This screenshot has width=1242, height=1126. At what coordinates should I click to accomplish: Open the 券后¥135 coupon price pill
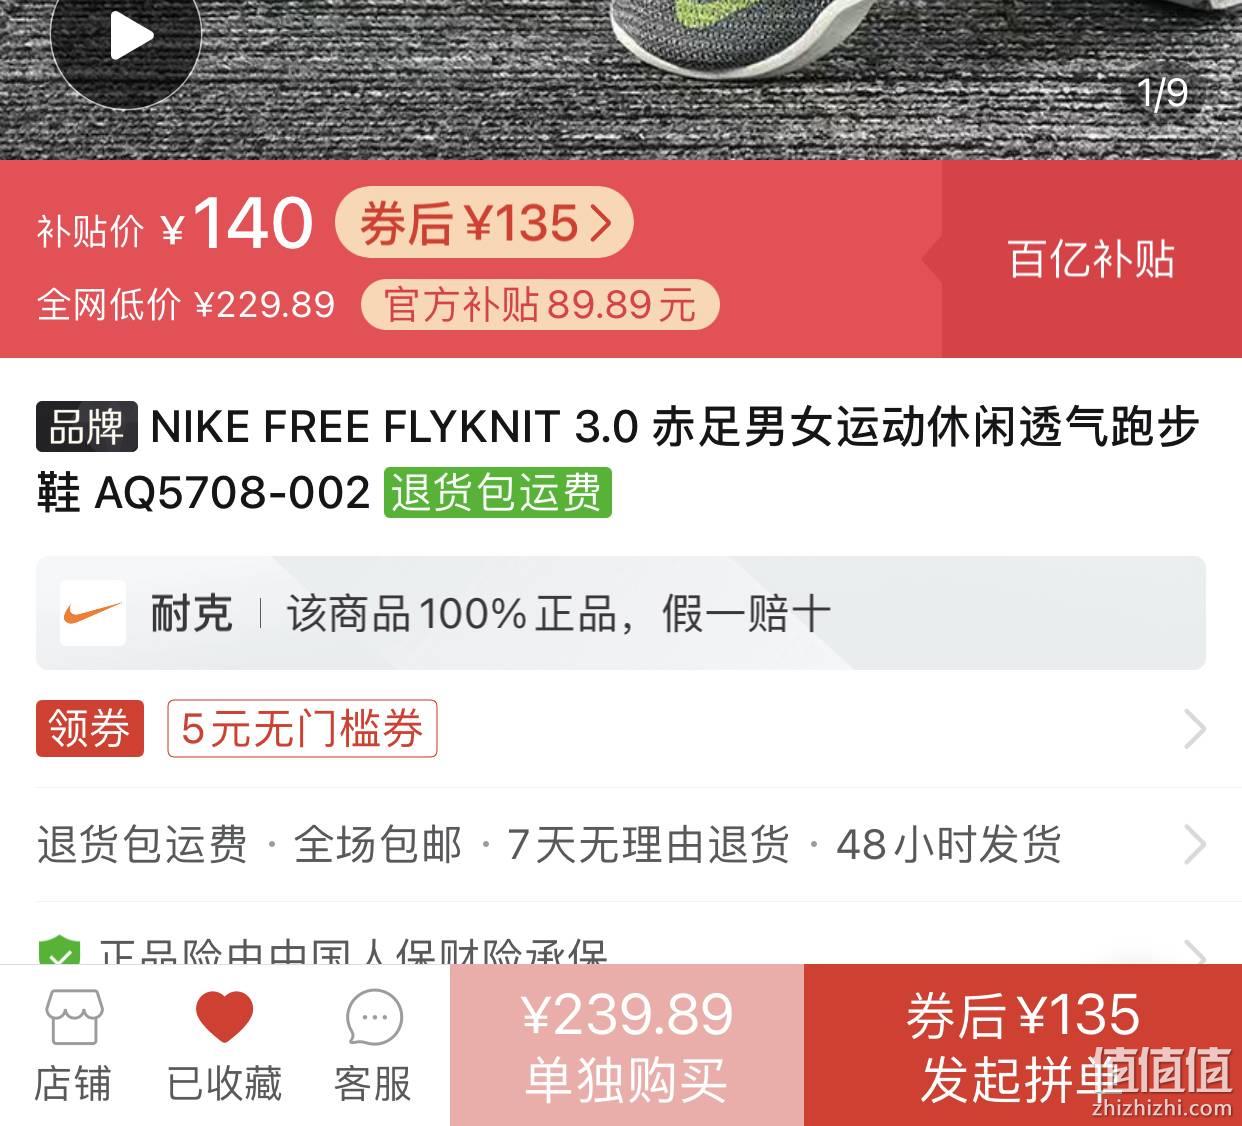(x=484, y=223)
